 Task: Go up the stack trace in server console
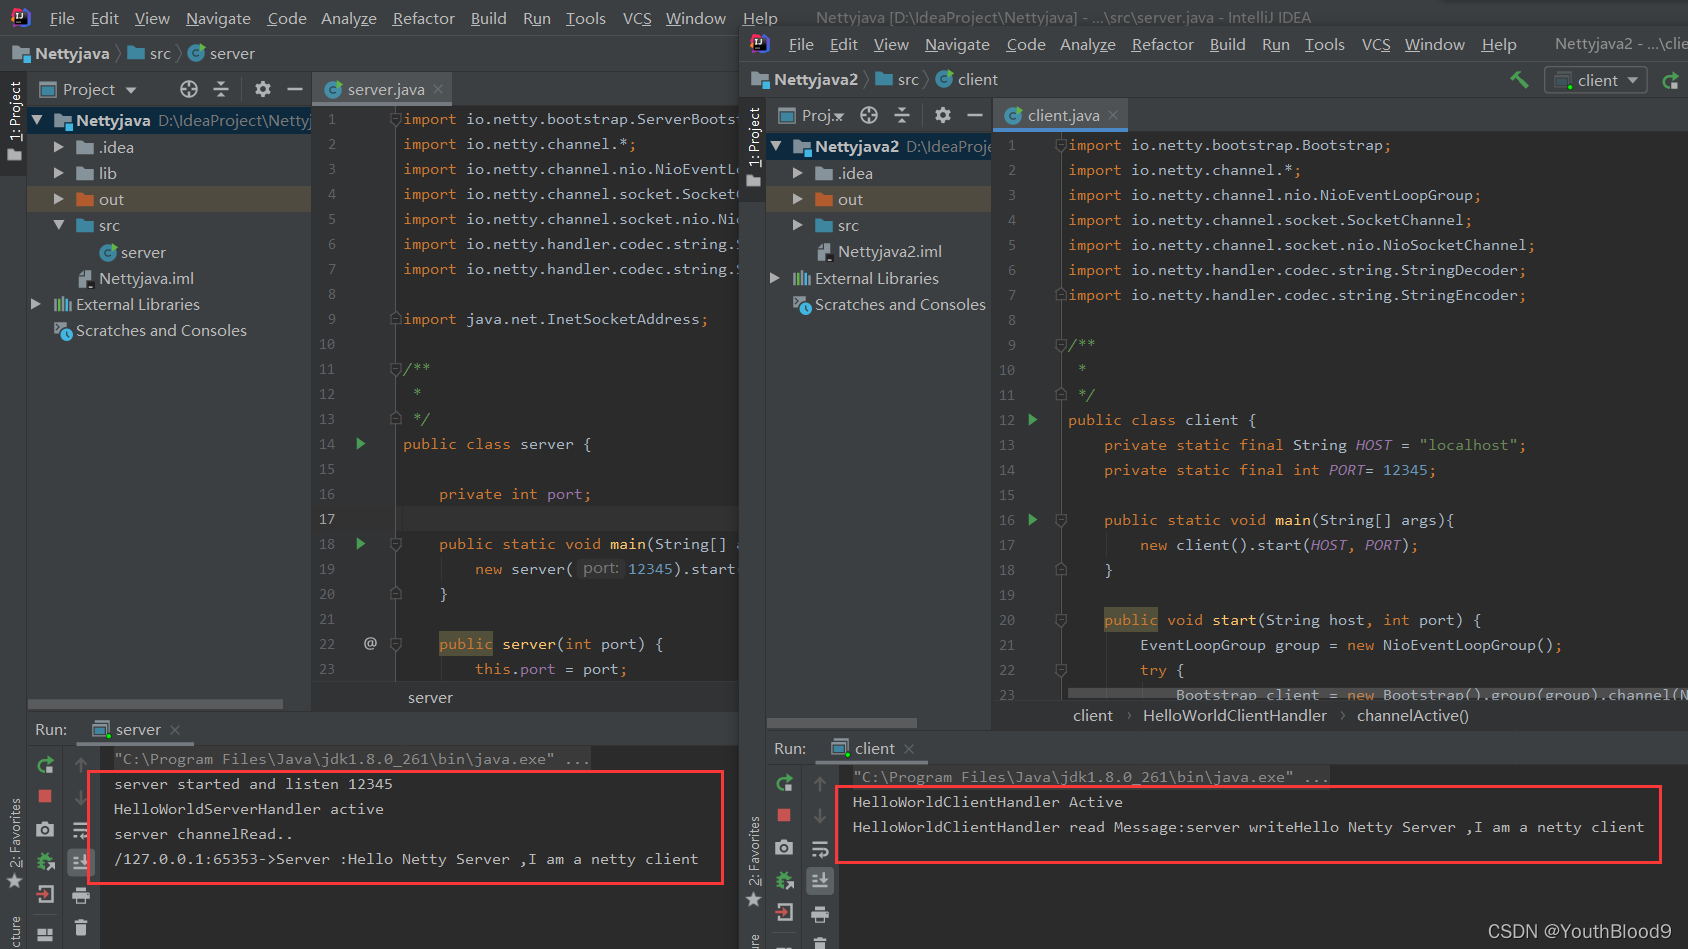[81, 765]
